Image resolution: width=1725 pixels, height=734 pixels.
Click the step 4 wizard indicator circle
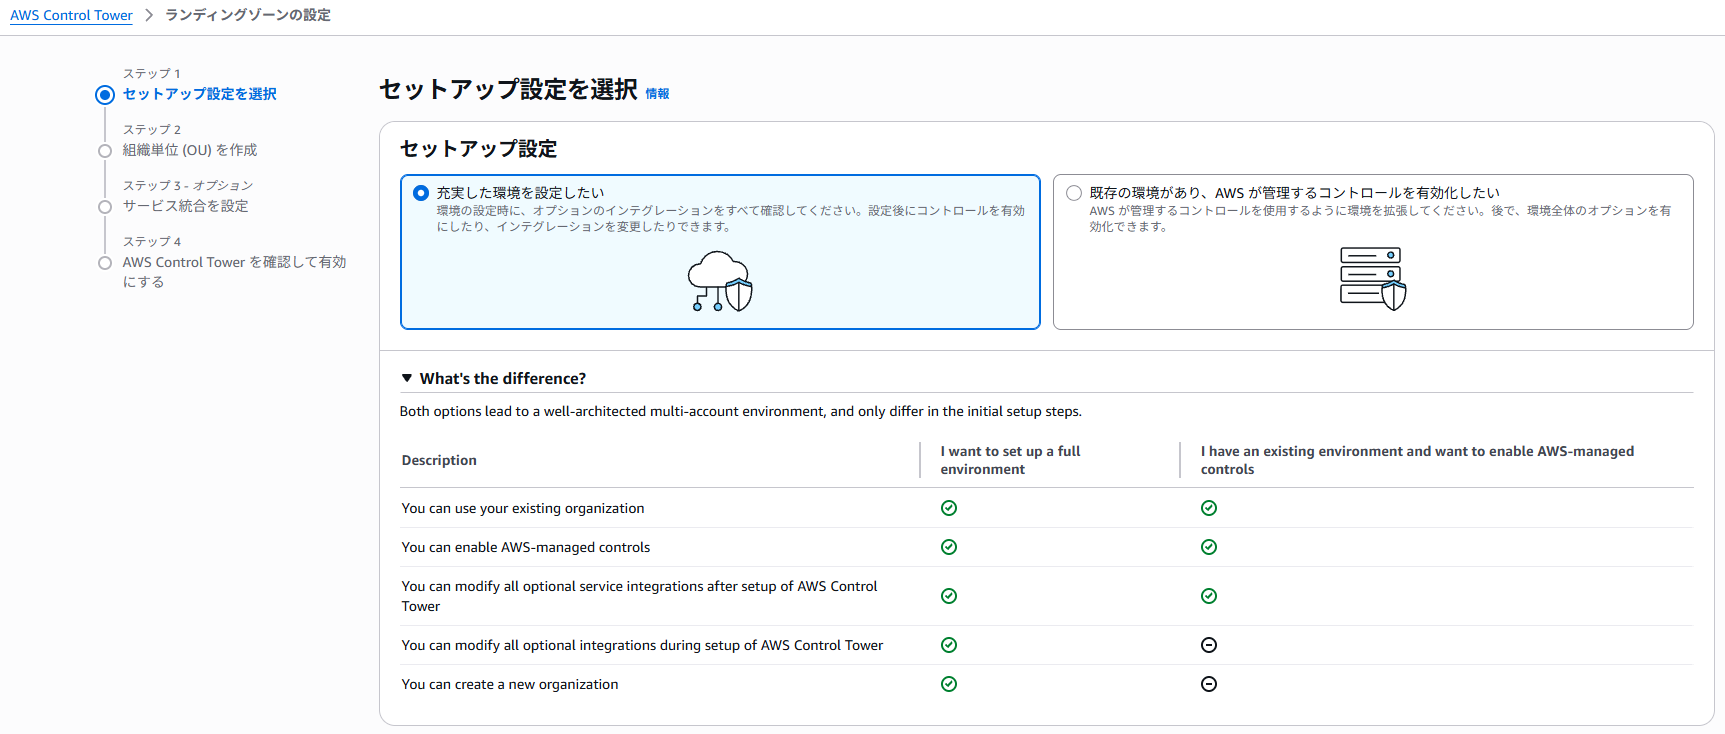tap(105, 263)
